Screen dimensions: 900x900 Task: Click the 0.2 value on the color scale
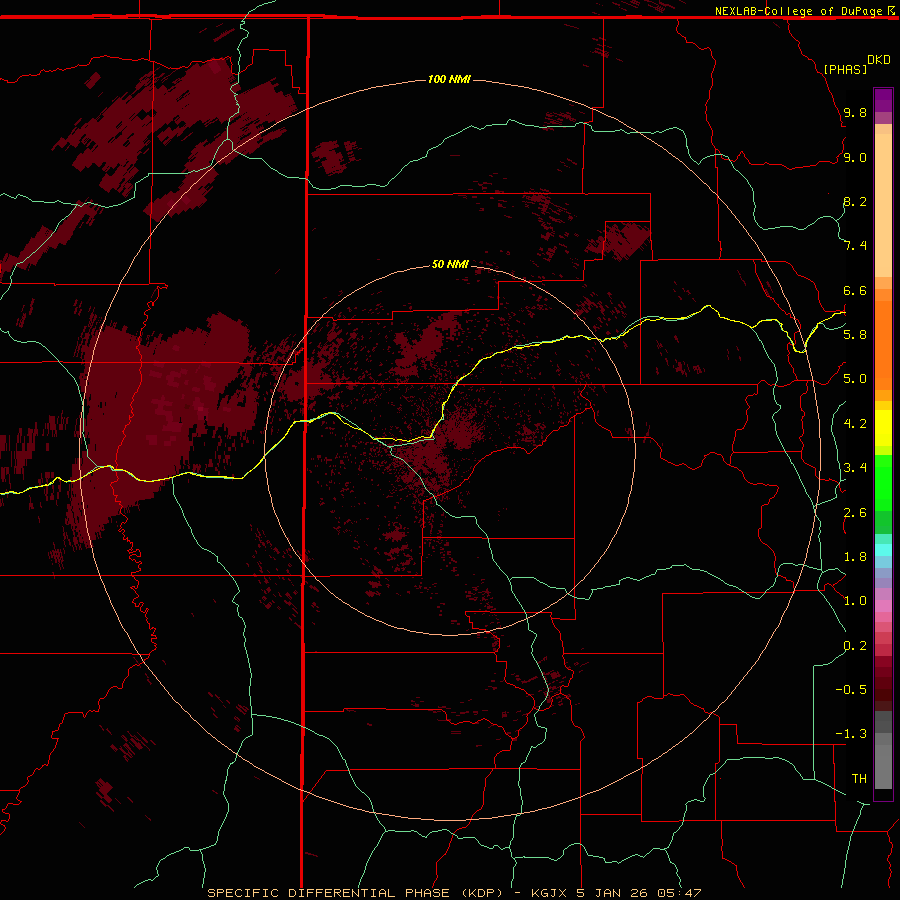855,646
